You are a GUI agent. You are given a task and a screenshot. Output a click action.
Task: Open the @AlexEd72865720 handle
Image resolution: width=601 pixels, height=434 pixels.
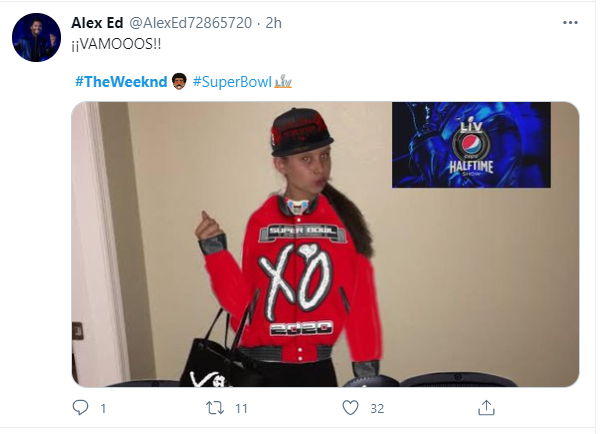[190, 23]
